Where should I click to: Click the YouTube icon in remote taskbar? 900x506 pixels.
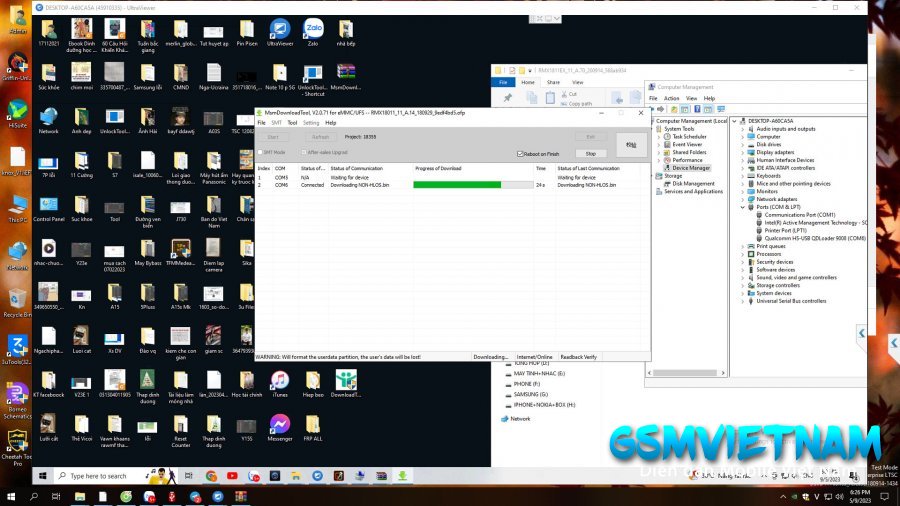click(232, 476)
